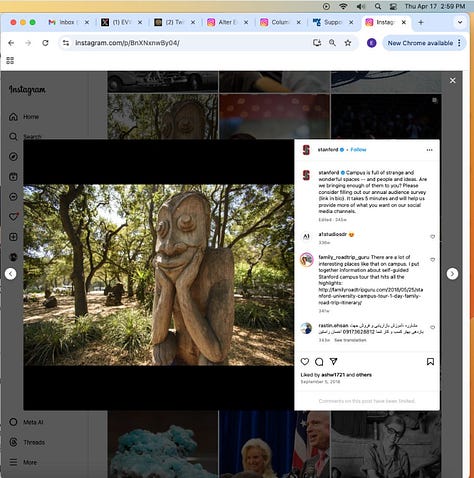
Task: Go back in browser
Action: (11, 43)
